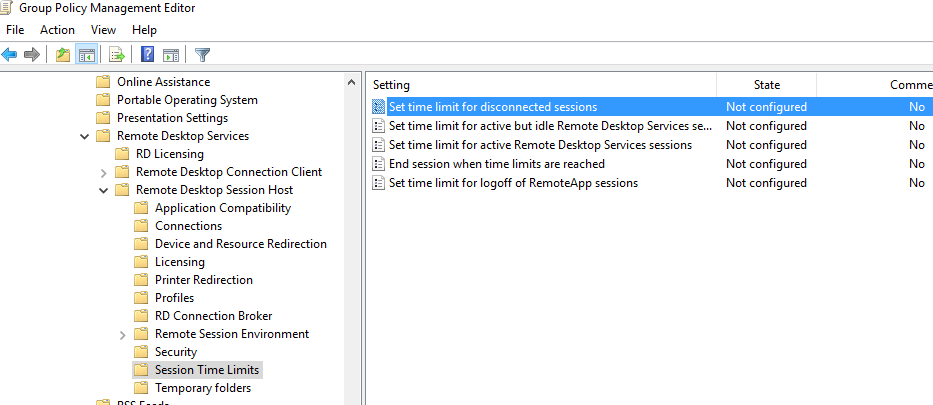The width and height of the screenshot is (933, 405).
Task: Expand Remote Desktop Connection Client folder
Action: tap(104, 173)
